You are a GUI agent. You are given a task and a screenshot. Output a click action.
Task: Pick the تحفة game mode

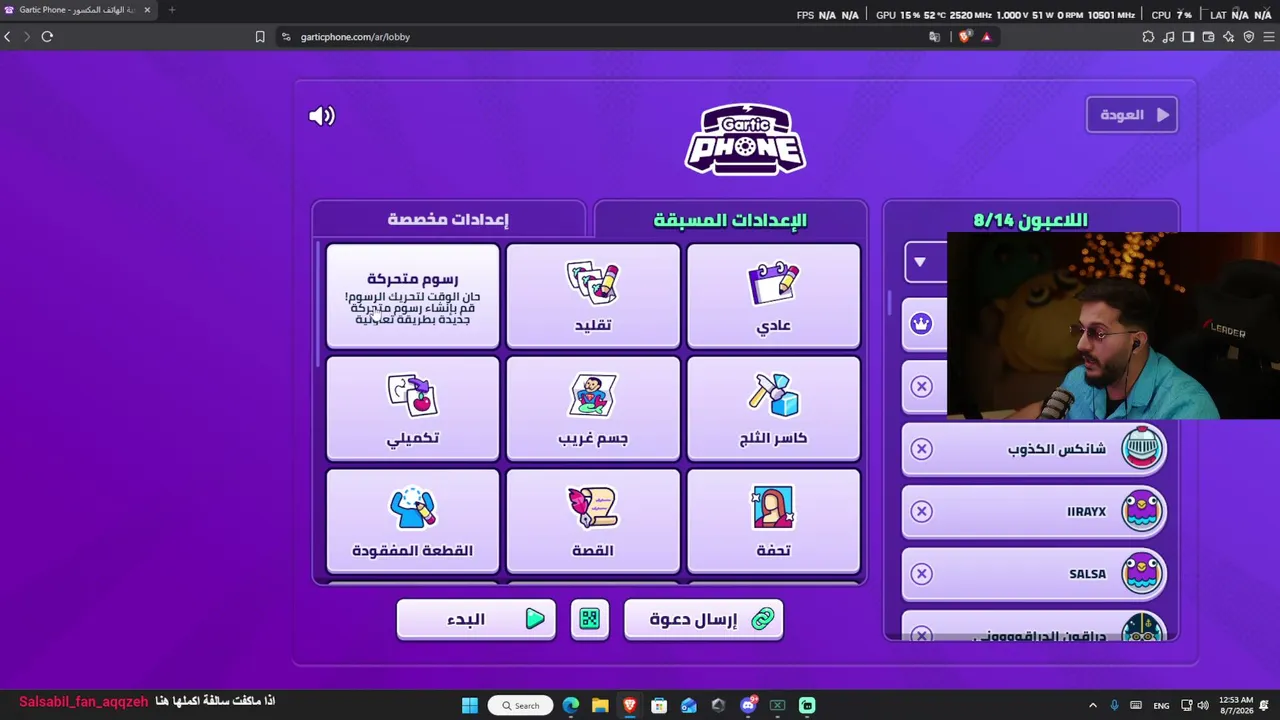pyautogui.click(x=774, y=522)
